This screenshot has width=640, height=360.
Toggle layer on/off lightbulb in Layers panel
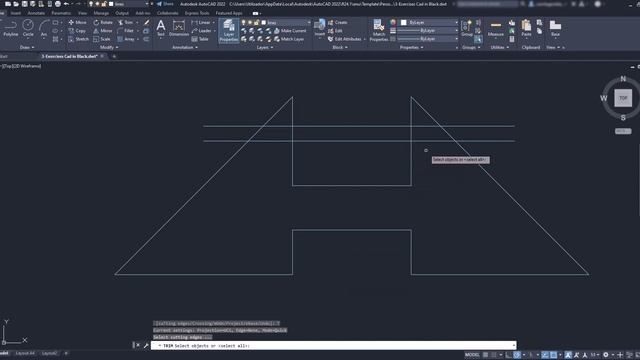[244, 22]
